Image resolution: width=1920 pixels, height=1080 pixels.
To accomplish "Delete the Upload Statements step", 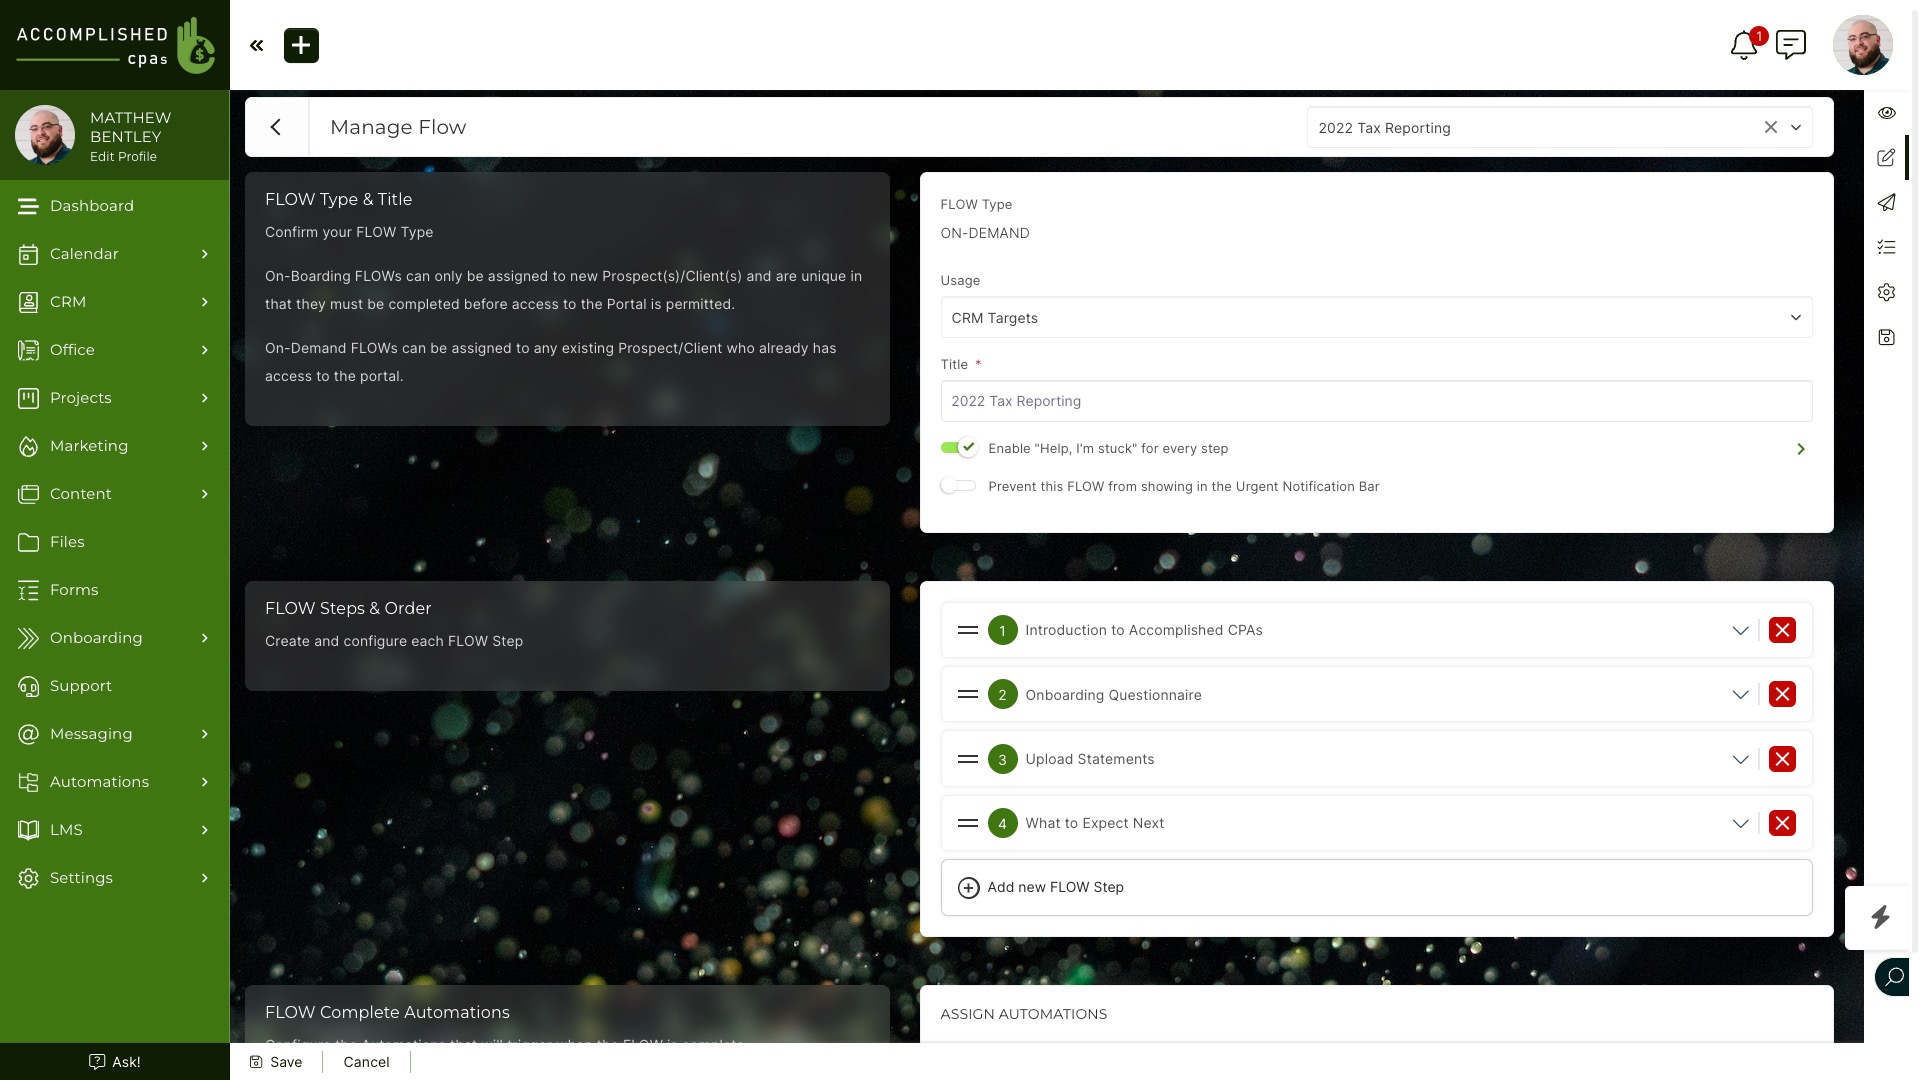I will pos(1782,759).
